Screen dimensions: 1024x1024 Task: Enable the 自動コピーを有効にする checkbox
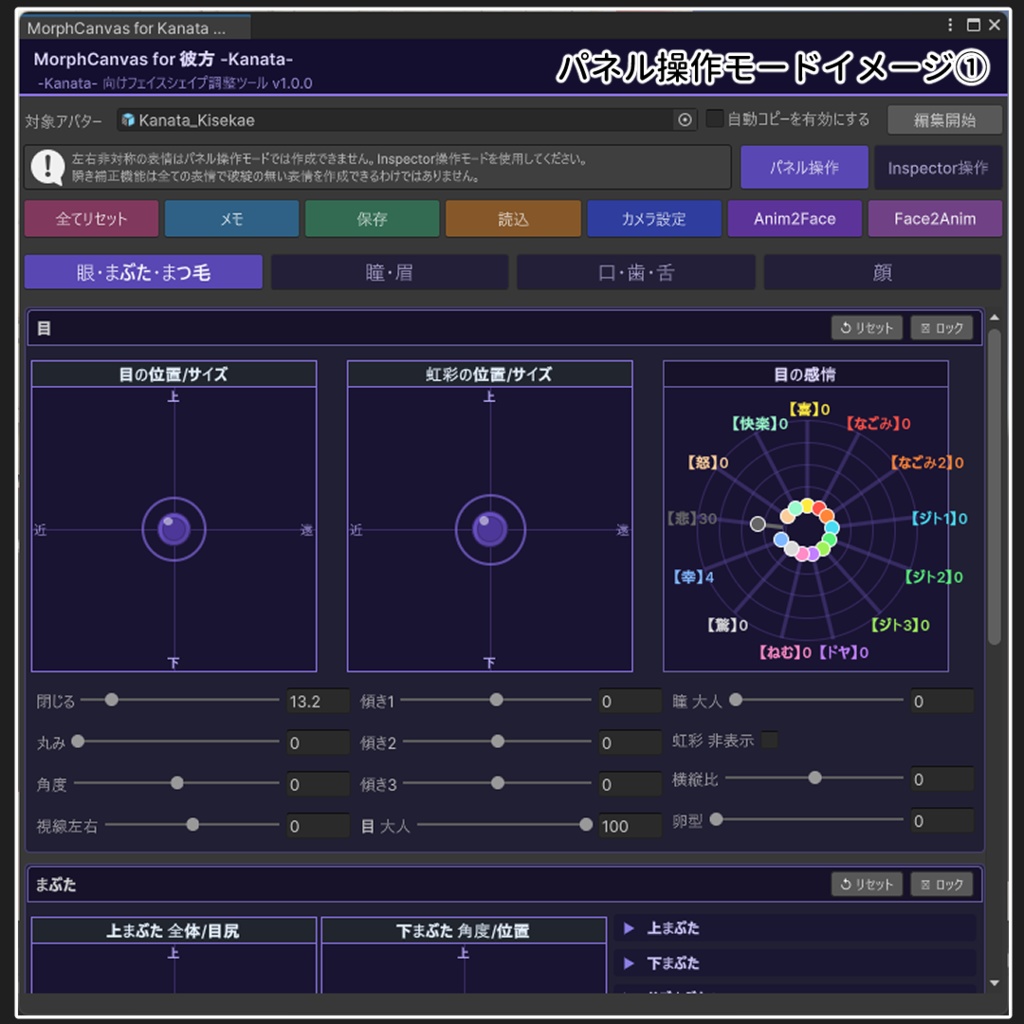(x=713, y=119)
